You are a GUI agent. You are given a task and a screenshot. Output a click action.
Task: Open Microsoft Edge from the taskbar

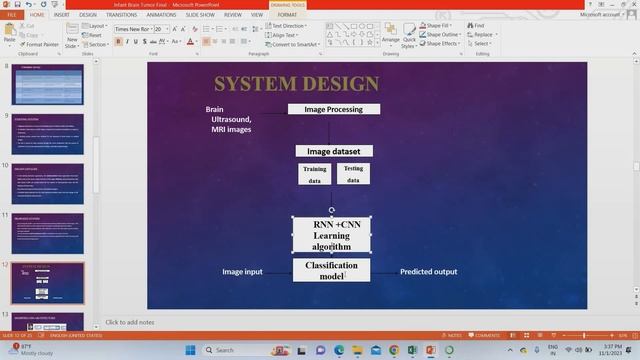[x=339, y=350]
